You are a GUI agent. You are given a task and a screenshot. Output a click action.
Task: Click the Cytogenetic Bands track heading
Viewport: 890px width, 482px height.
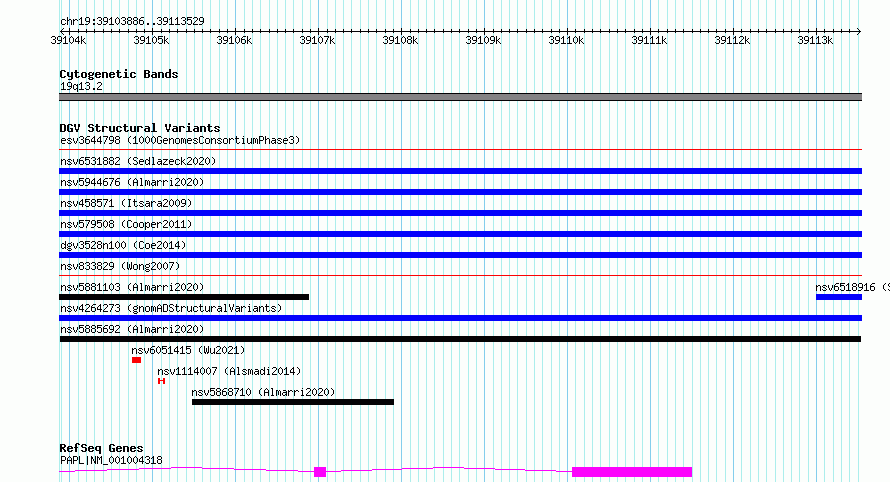coord(119,74)
